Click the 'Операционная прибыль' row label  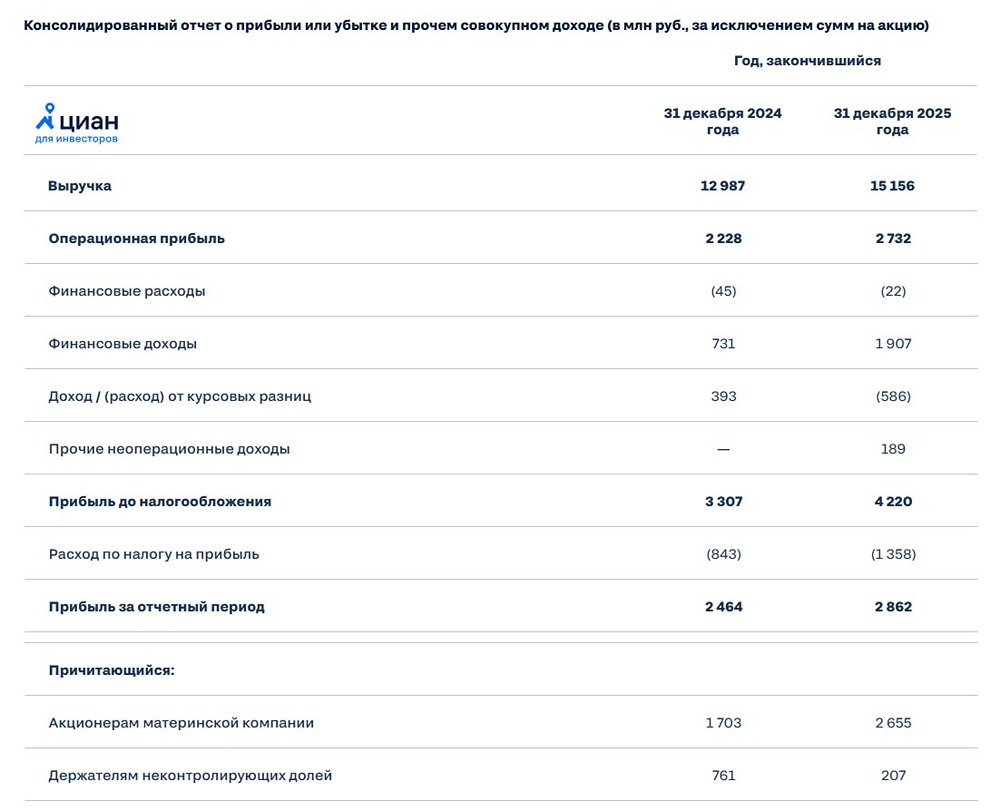point(136,239)
